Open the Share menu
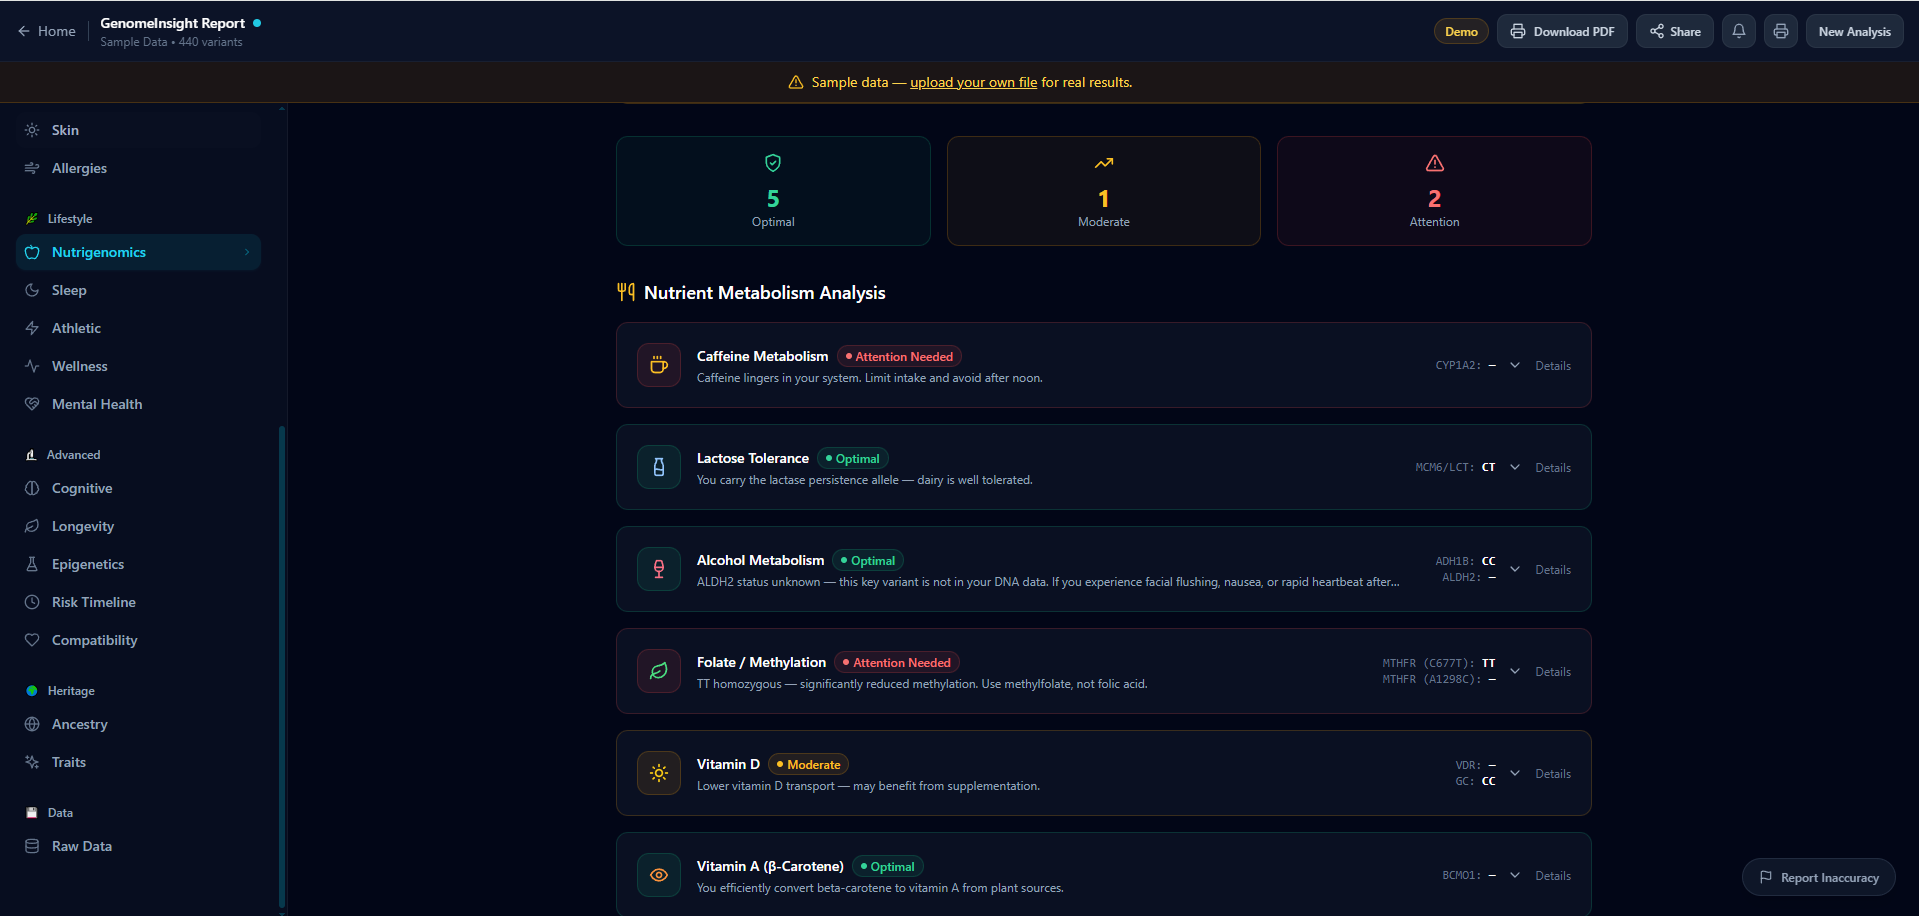This screenshot has height=916, width=1919. tap(1674, 31)
